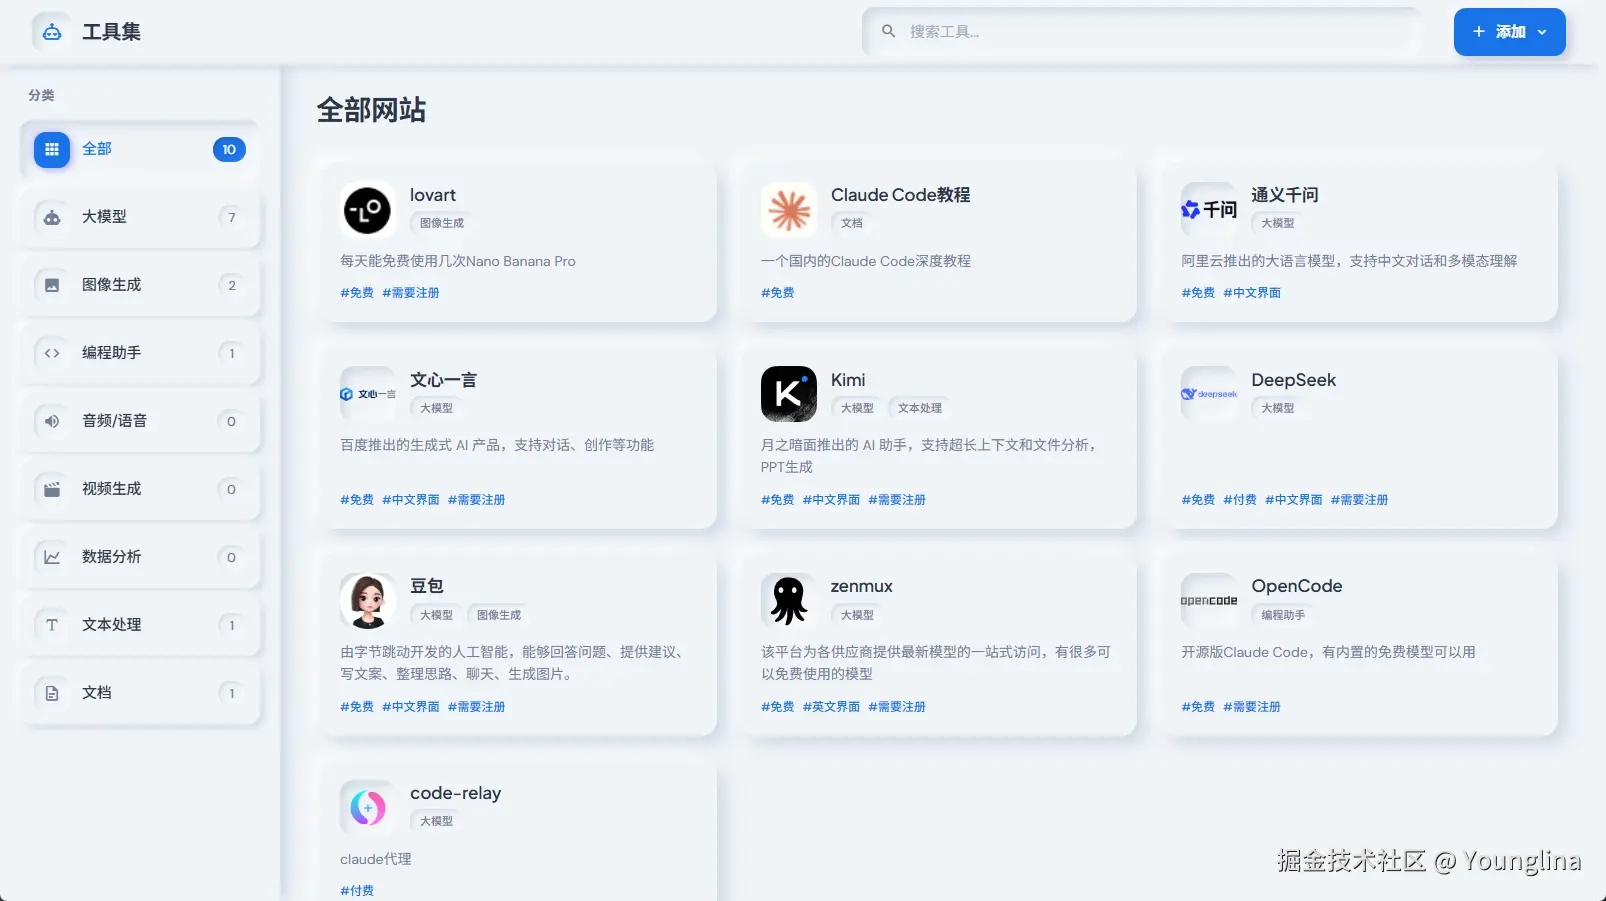
Task: Select 文档 category label in sidebar
Action: pyautogui.click(x=97, y=693)
